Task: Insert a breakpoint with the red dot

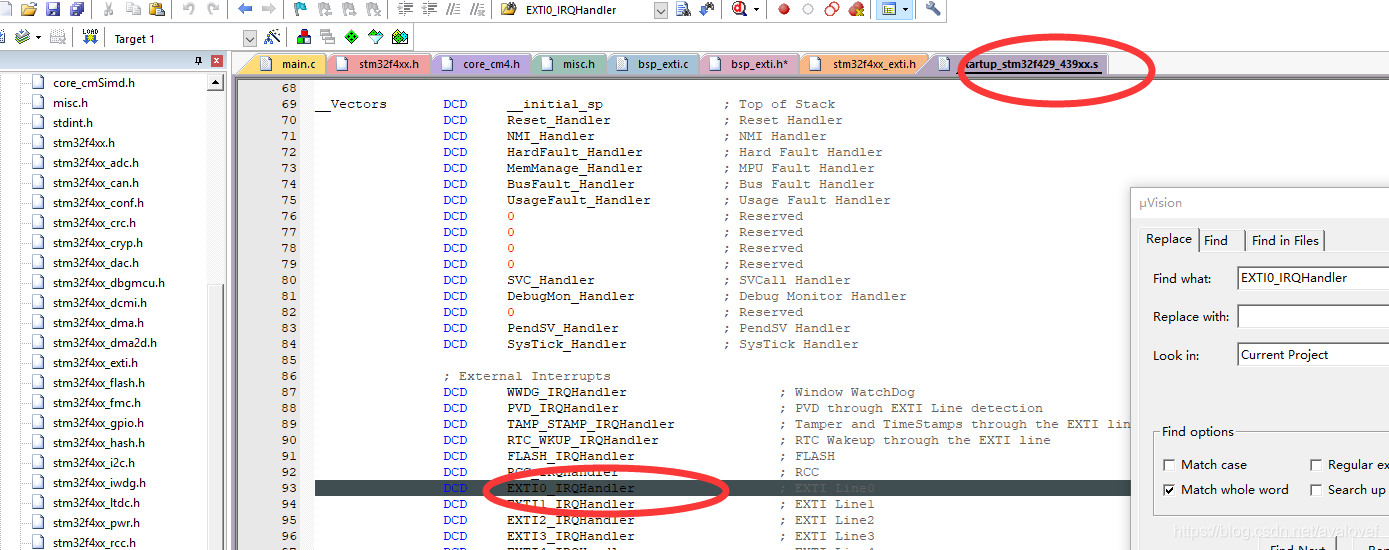Action: (x=784, y=9)
